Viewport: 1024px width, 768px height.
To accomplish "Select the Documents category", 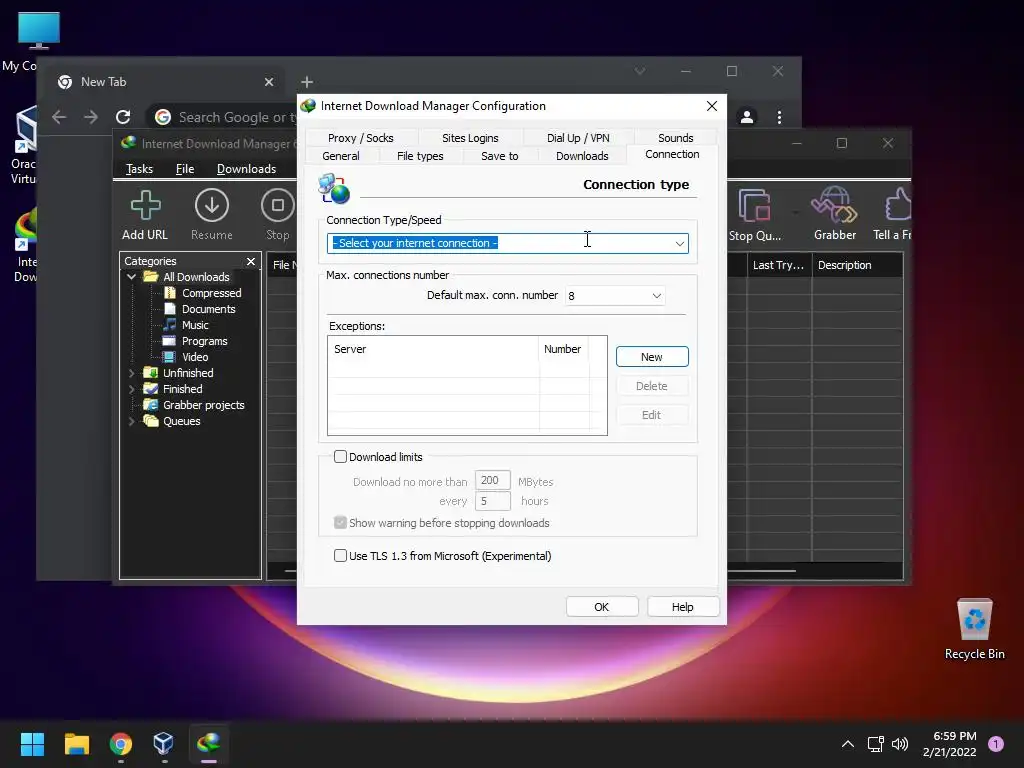I will point(208,309).
